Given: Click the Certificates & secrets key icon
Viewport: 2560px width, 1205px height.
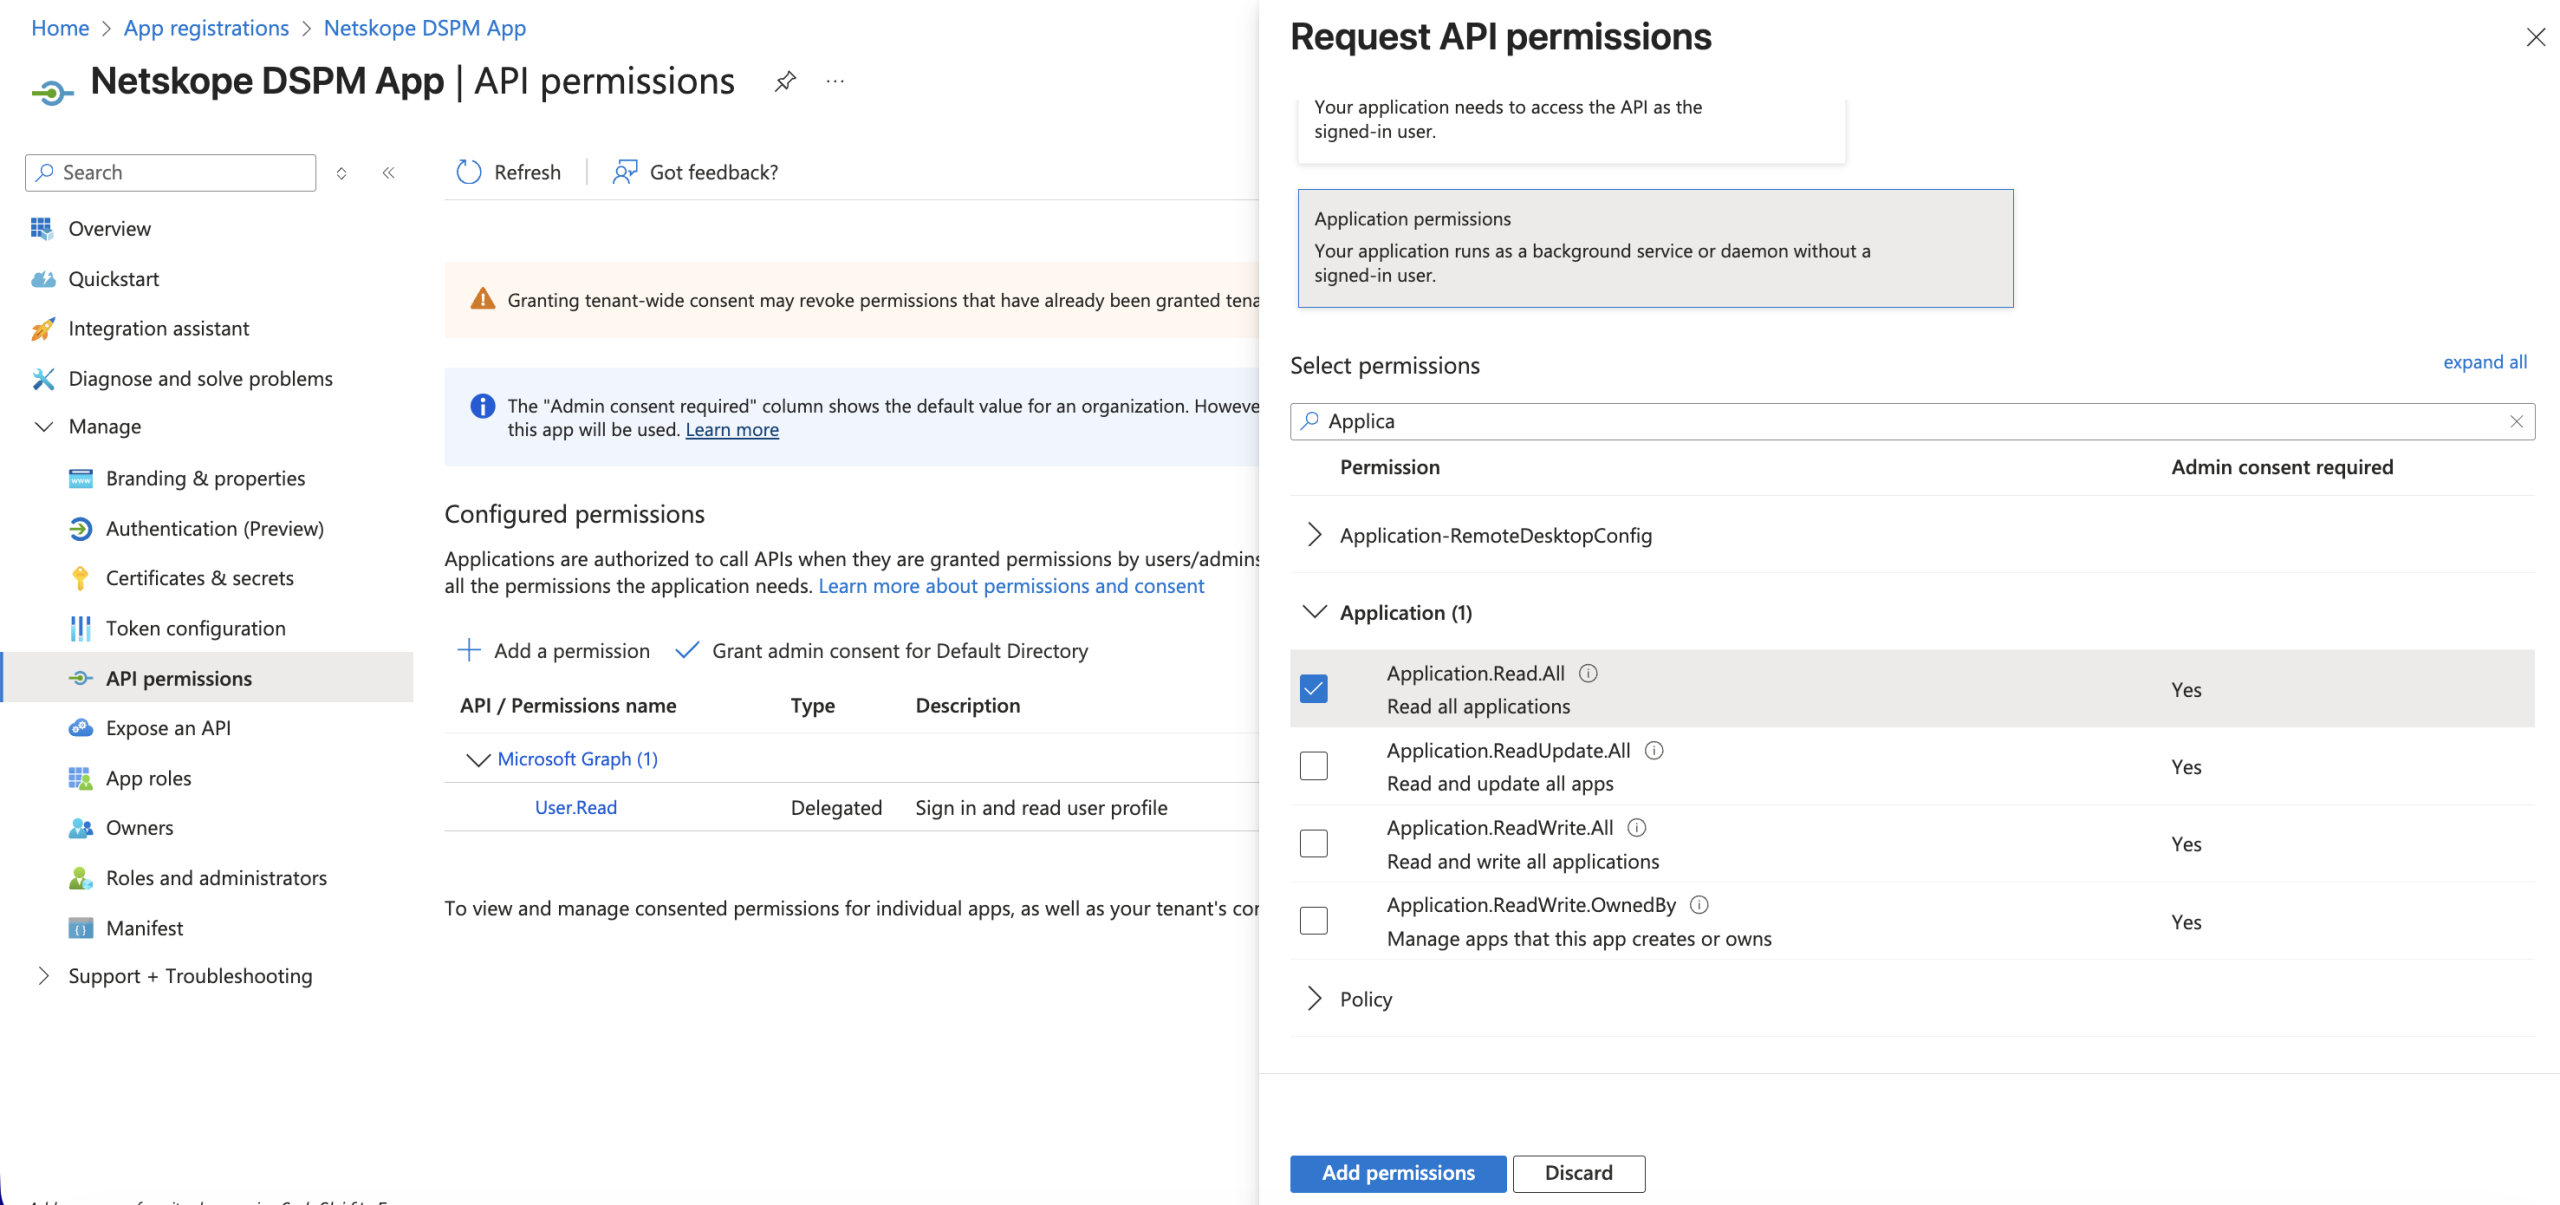Looking at the screenshot, I should (x=80, y=578).
